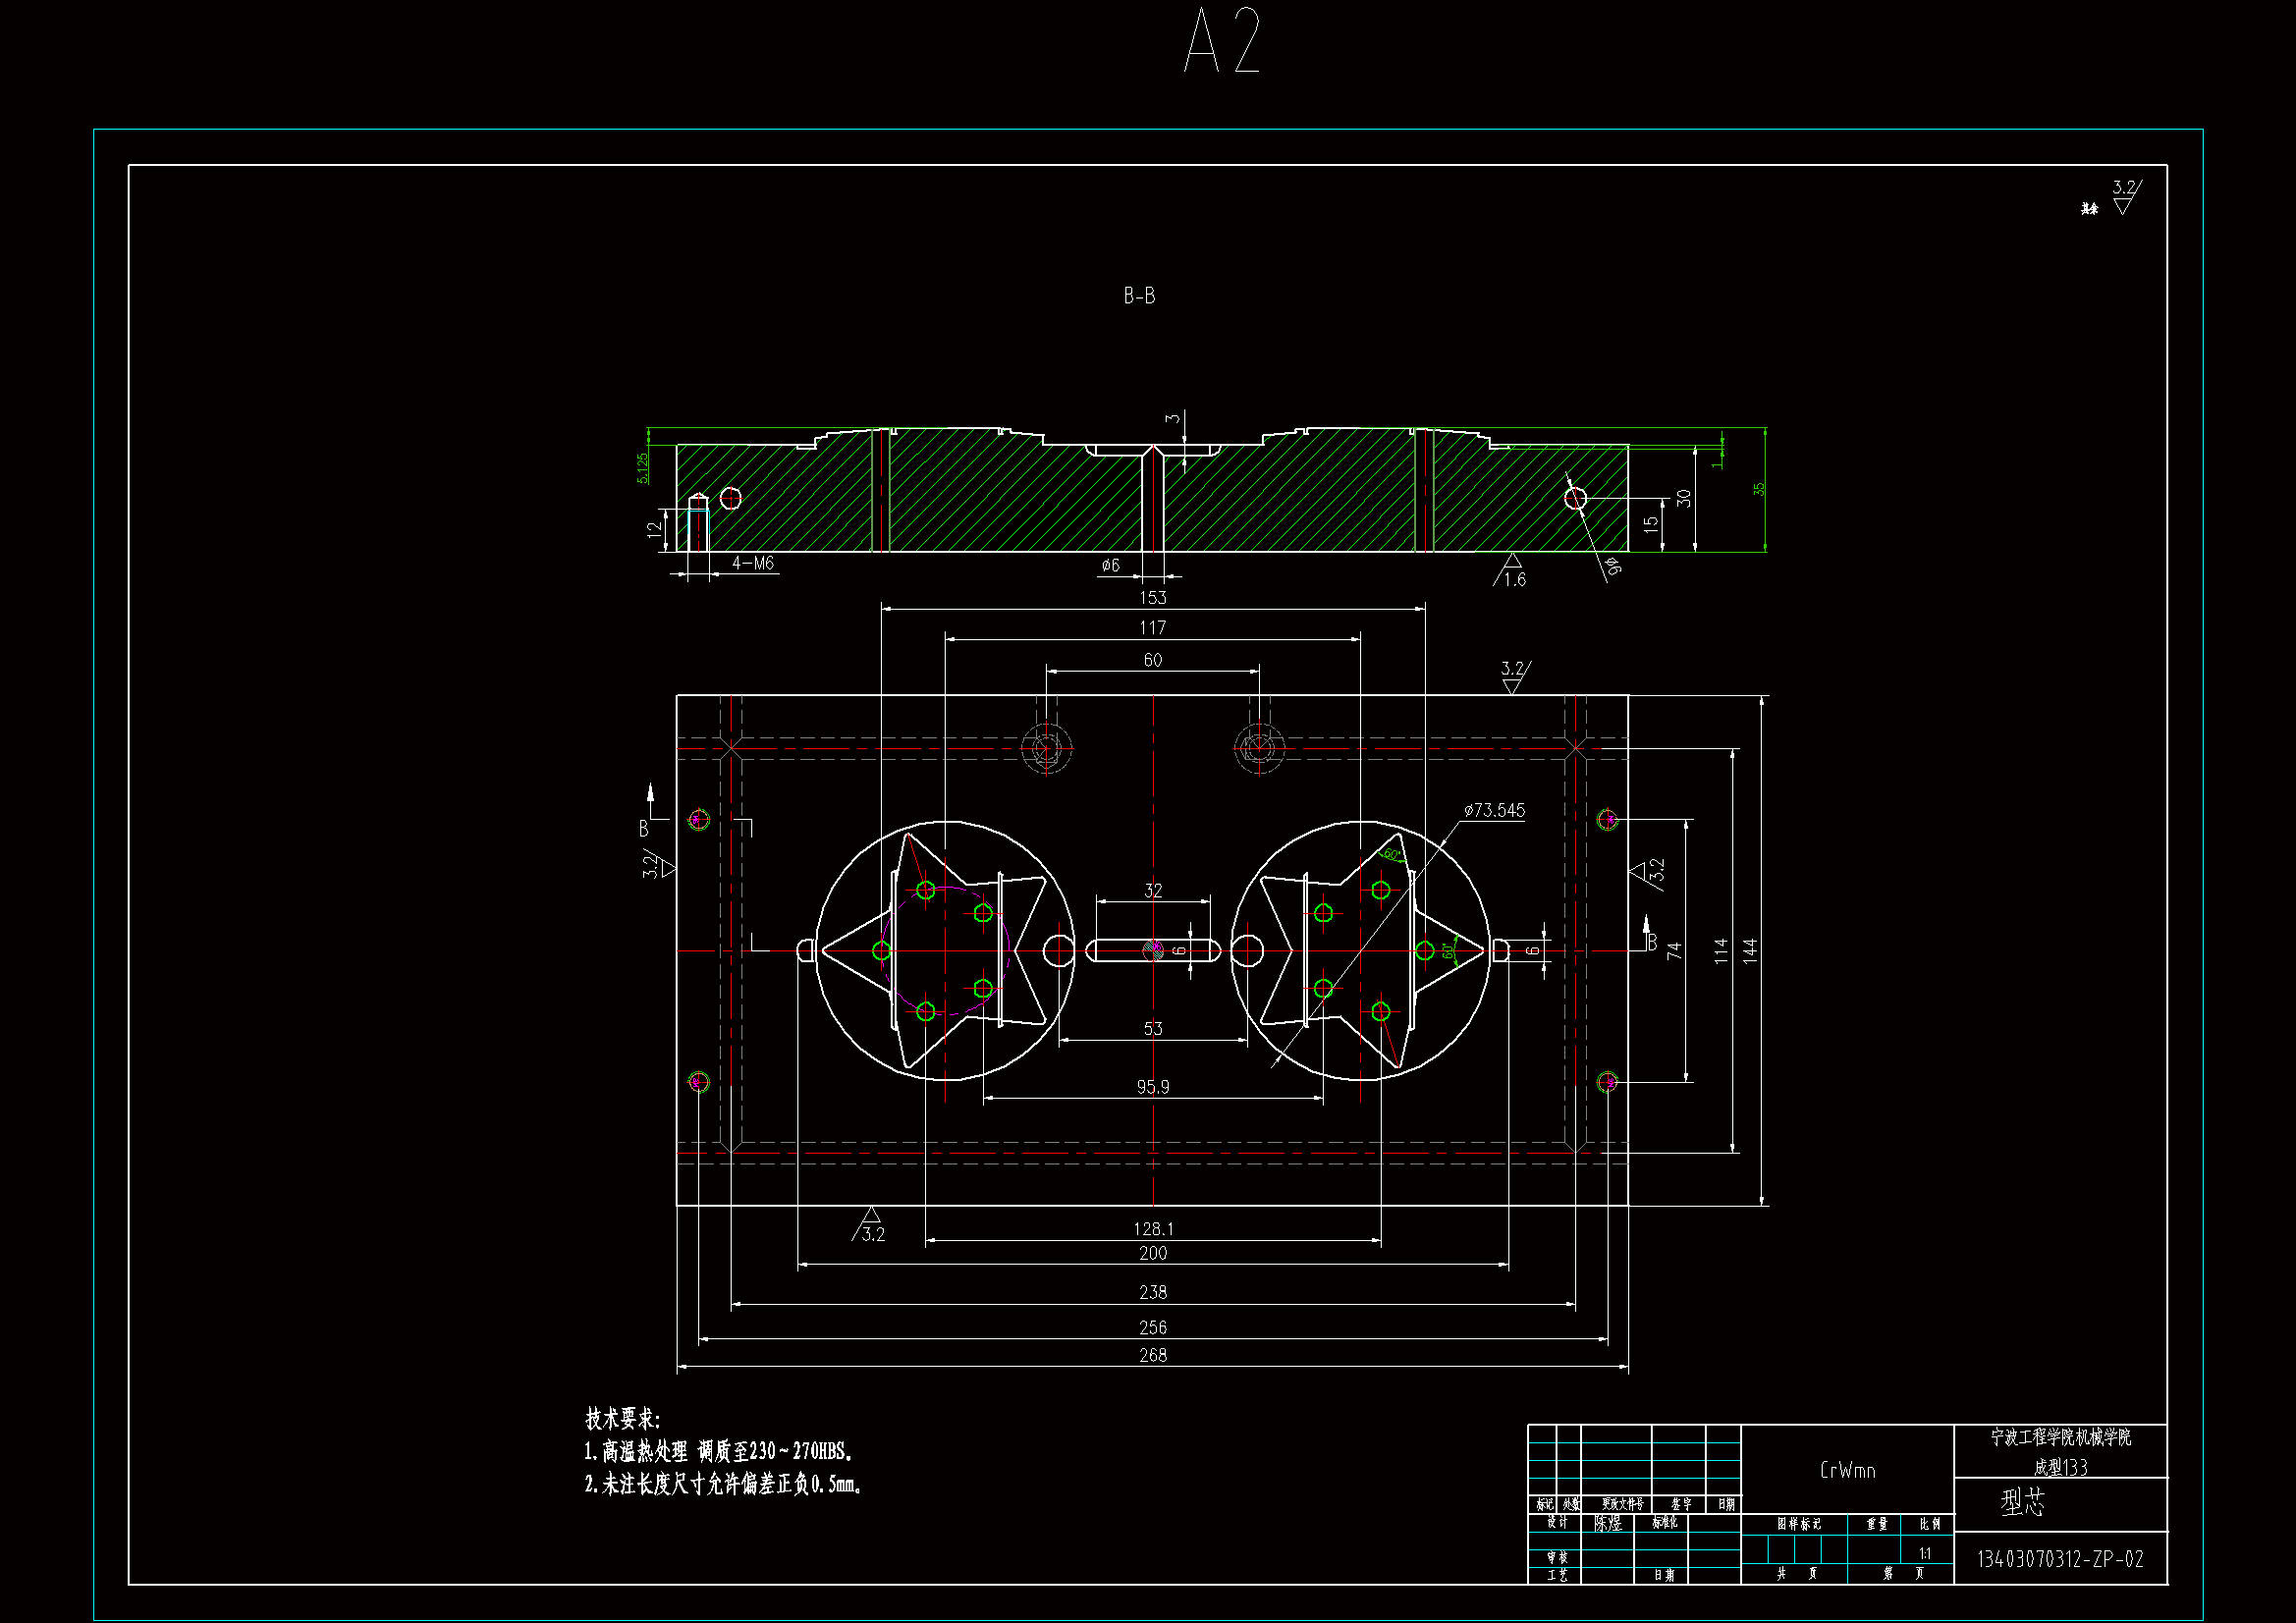The width and height of the screenshot is (2296, 1623).
Task: Click the 128.1 dimension text
Action: coord(1152,1228)
